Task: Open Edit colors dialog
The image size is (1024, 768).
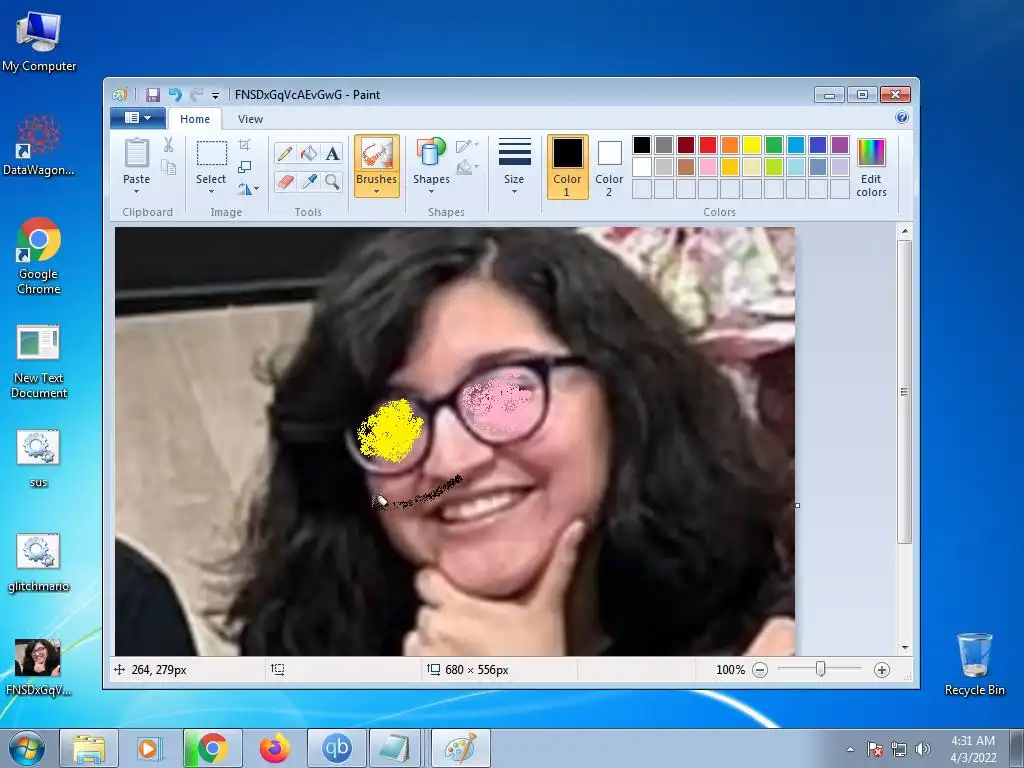Action: tap(871, 167)
